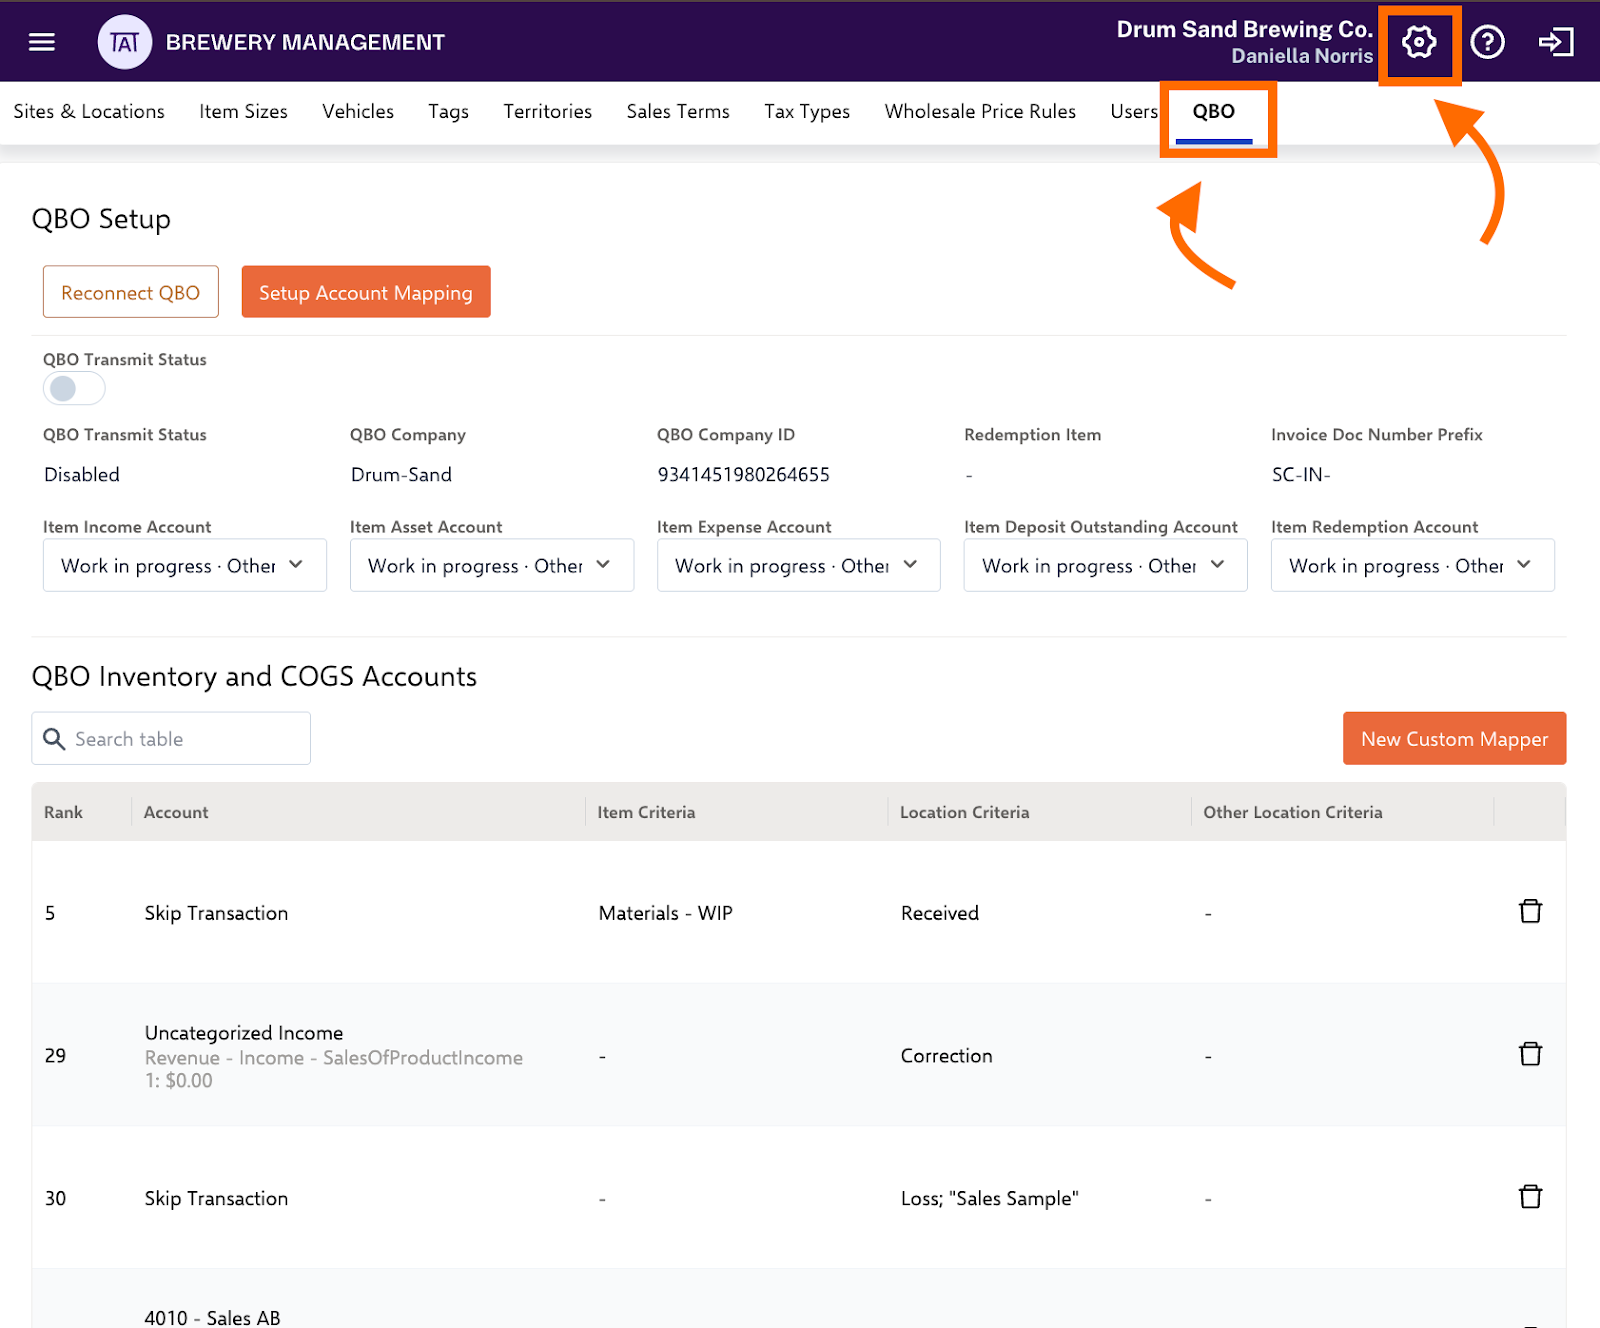The width and height of the screenshot is (1600, 1328).
Task: Go to the Wholesale Price Rules tab
Action: (980, 111)
